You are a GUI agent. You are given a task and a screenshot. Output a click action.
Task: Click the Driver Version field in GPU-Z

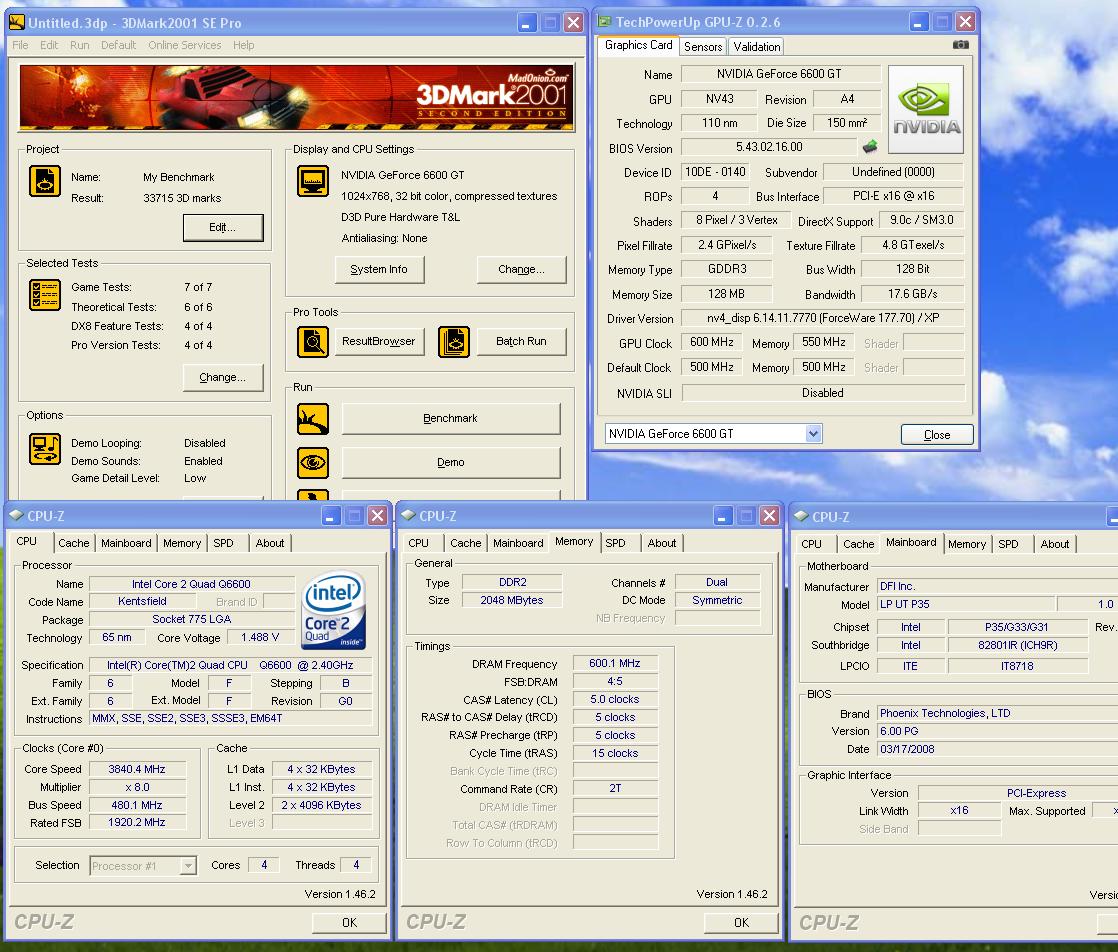point(823,318)
